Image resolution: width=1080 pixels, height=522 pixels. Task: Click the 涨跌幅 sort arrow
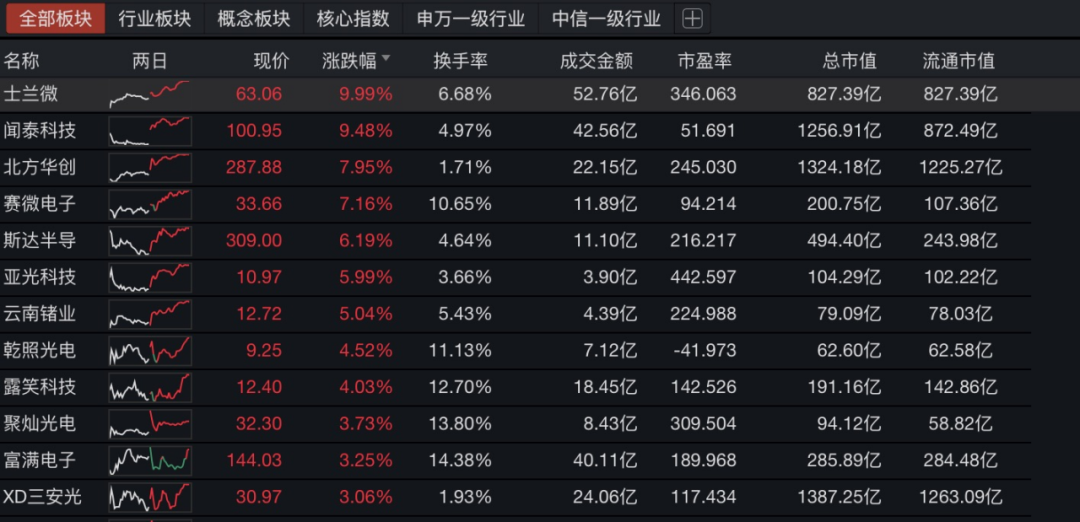(386, 60)
